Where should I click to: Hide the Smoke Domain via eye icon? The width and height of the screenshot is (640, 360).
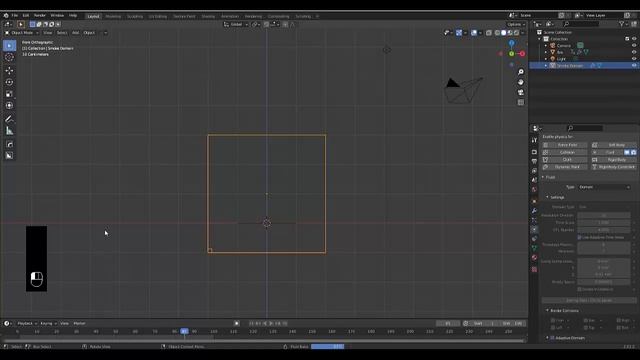pos(634,65)
